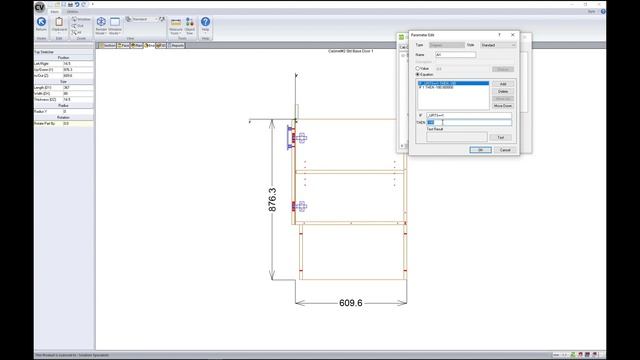The width and height of the screenshot is (640, 360).
Task: Select the Equation radio button
Action: point(418,75)
